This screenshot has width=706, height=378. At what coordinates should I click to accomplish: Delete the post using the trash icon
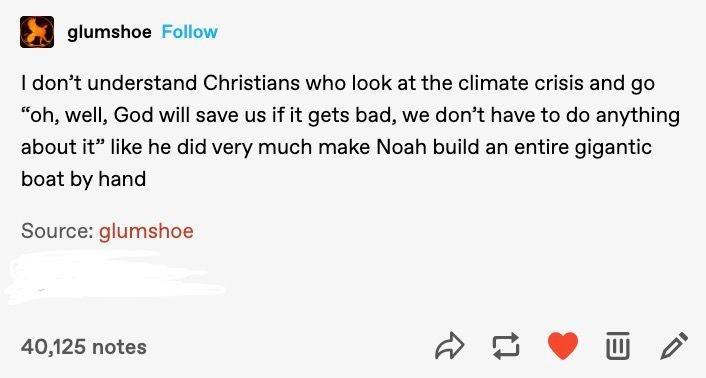click(618, 346)
